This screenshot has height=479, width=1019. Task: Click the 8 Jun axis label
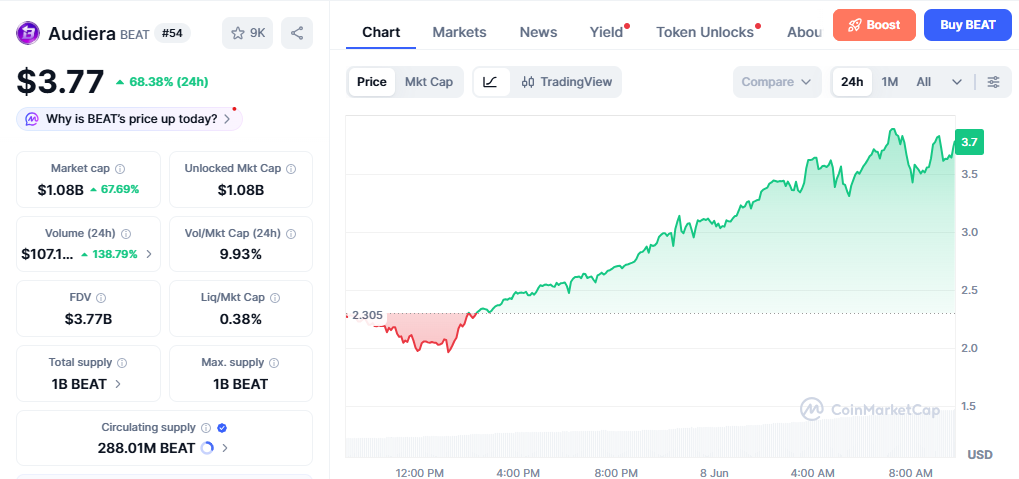coord(715,473)
